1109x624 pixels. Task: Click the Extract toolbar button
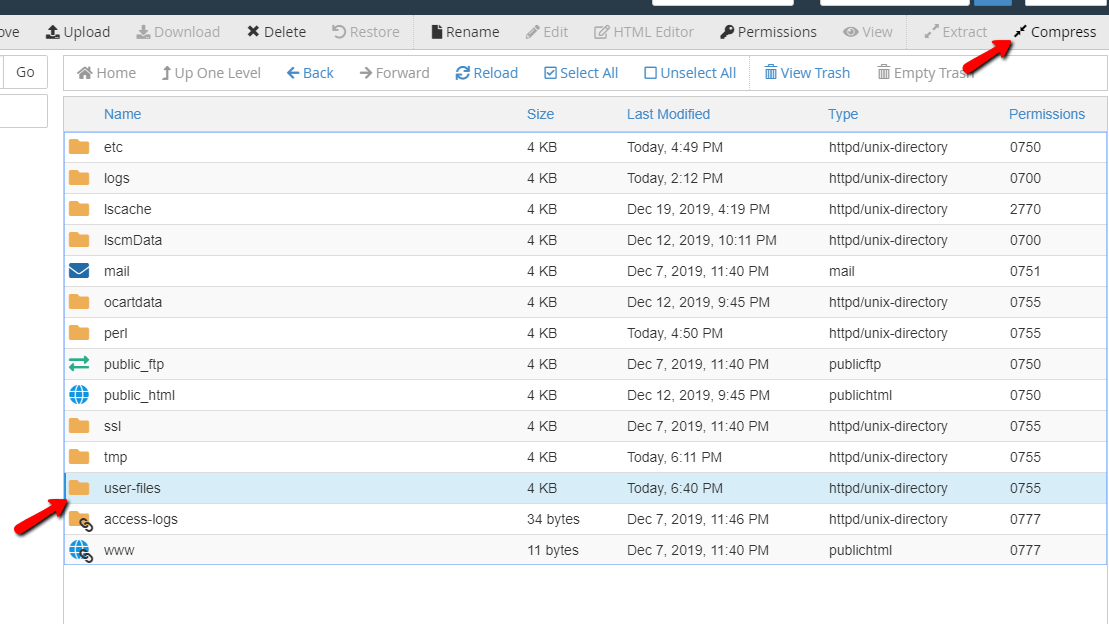coord(956,32)
